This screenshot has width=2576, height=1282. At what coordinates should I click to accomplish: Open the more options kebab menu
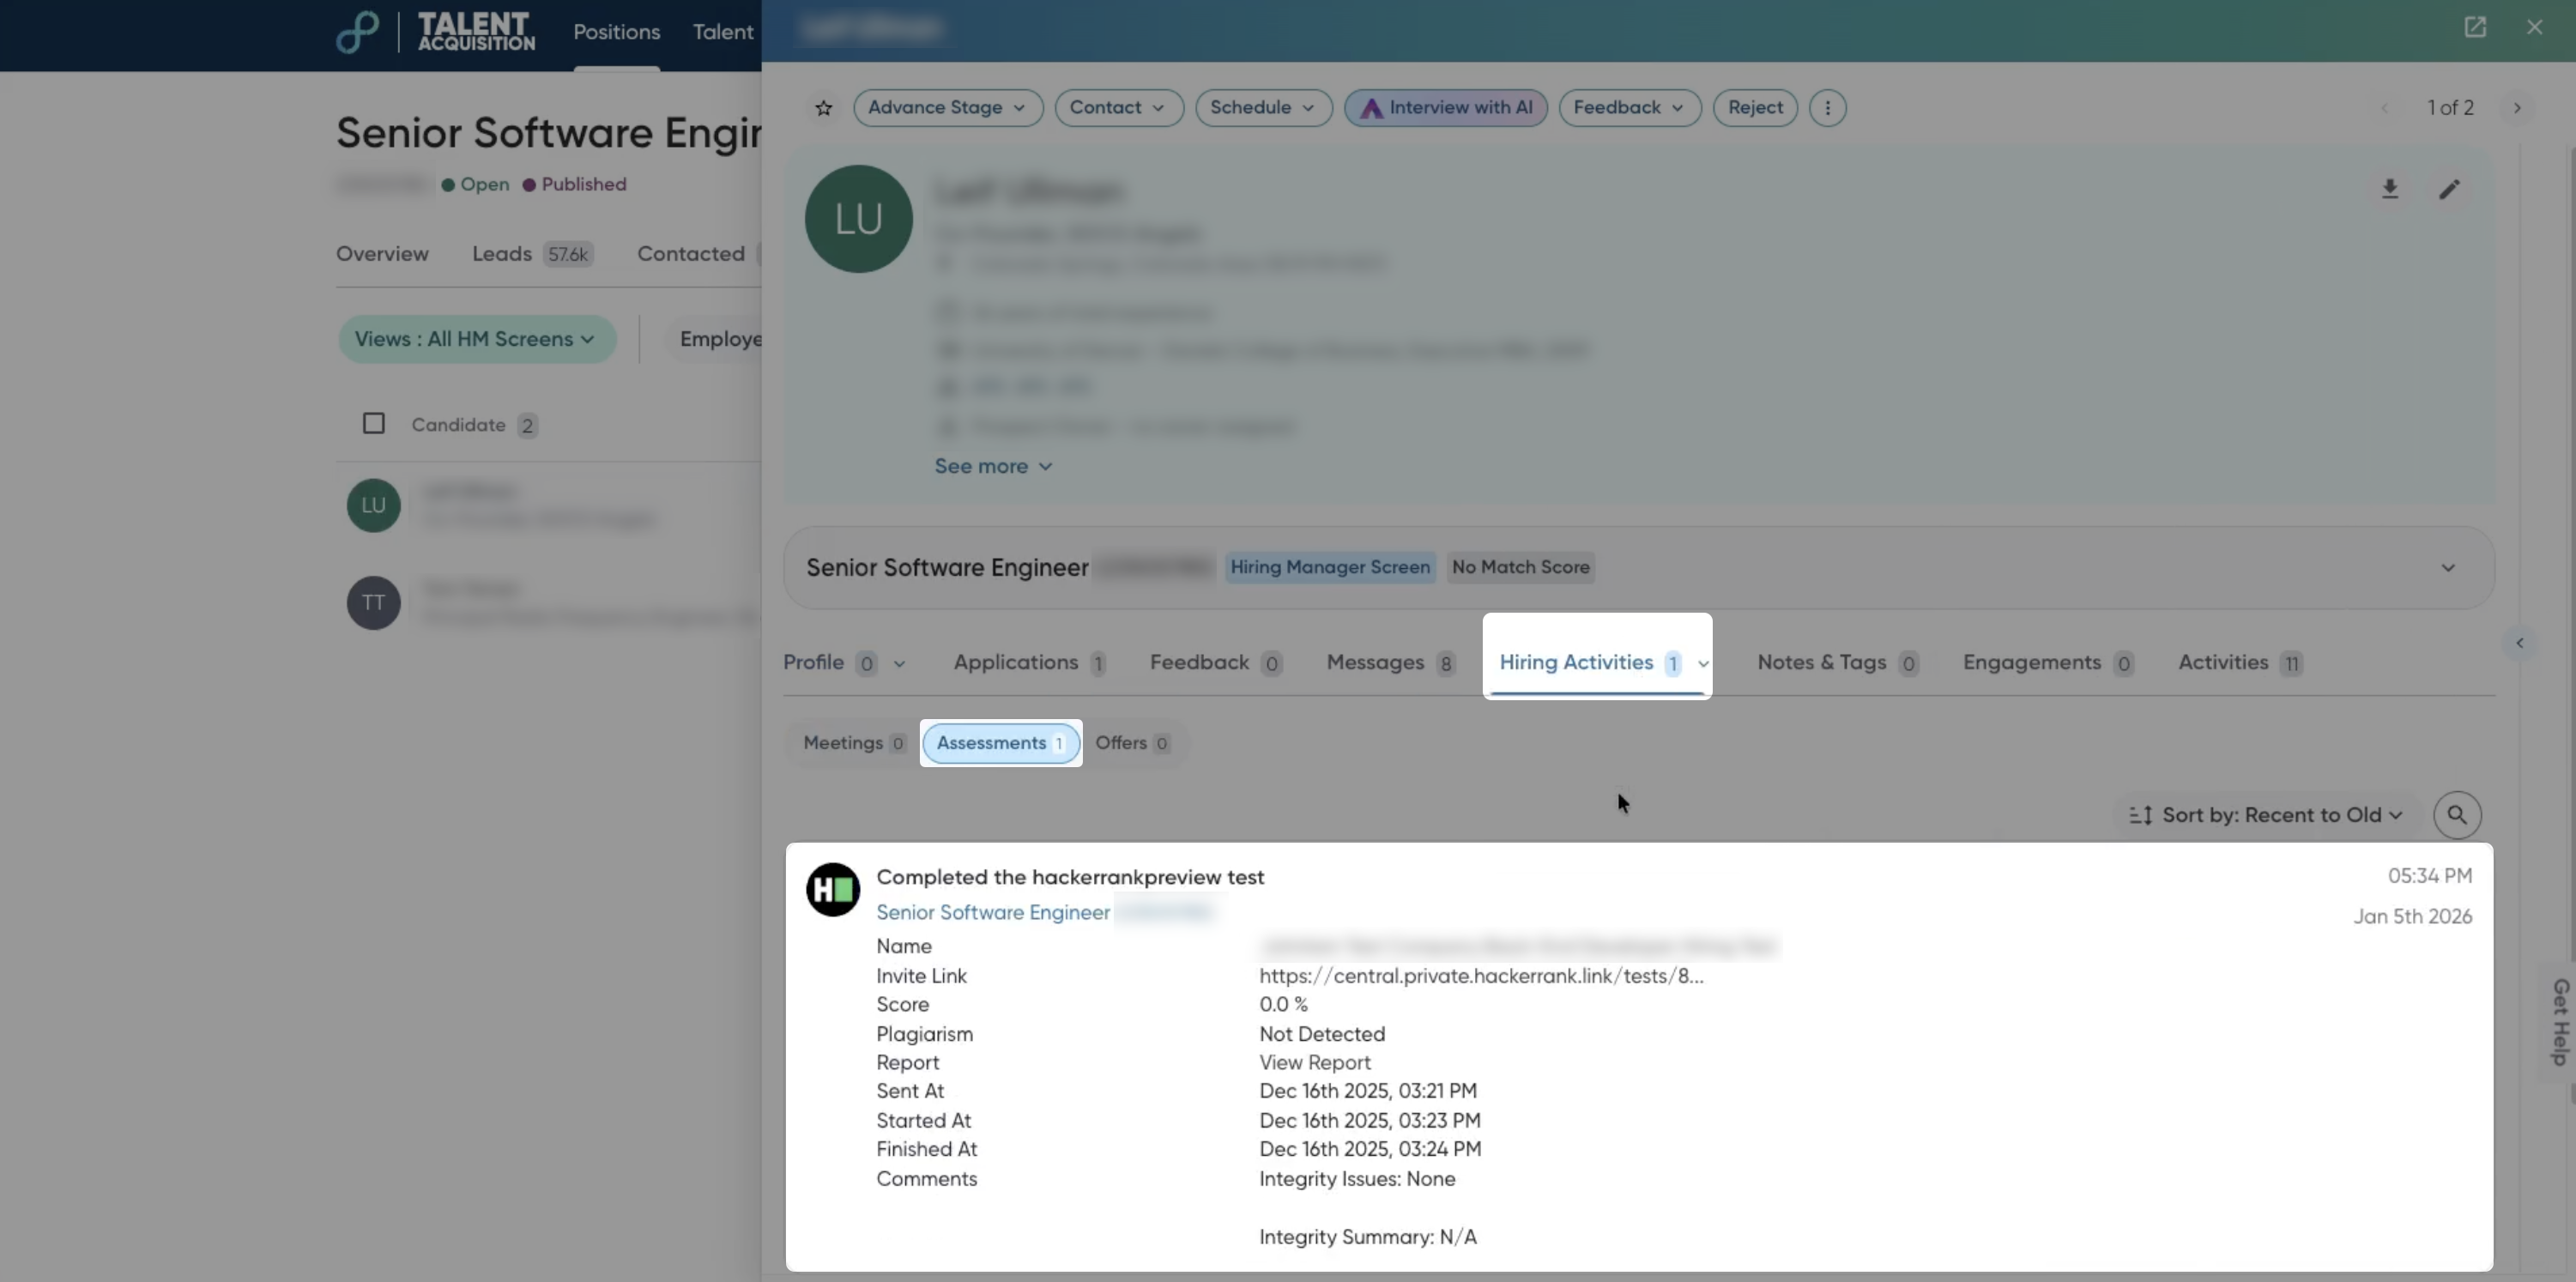1827,108
